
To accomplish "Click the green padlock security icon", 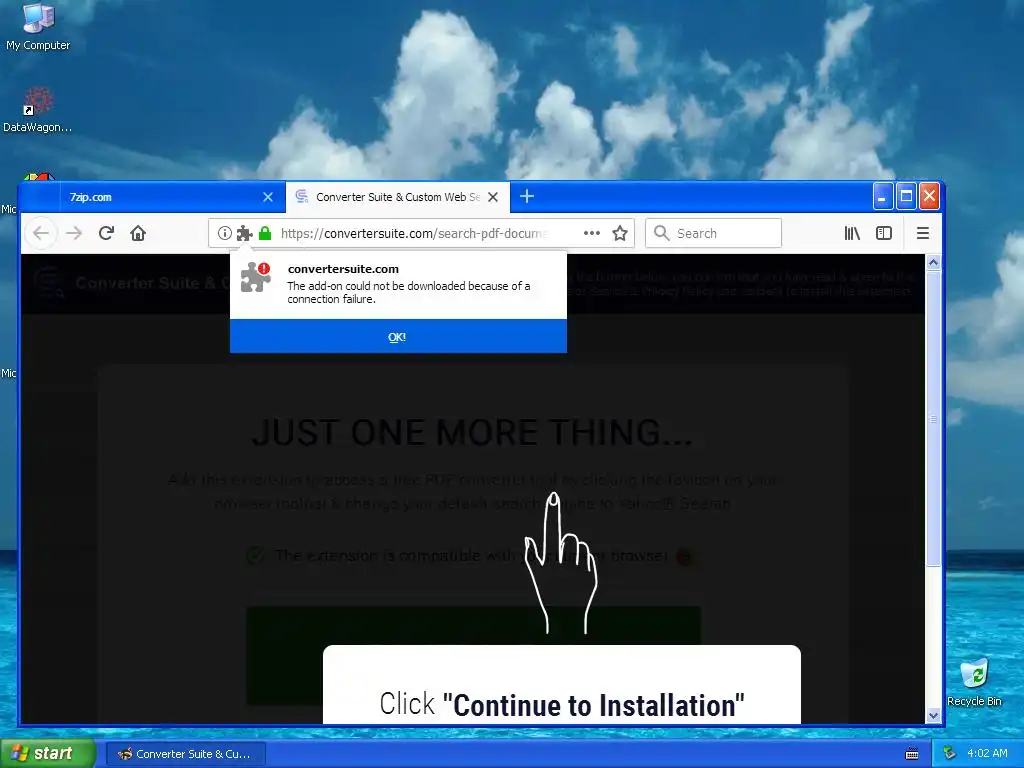I will point(264,233).
